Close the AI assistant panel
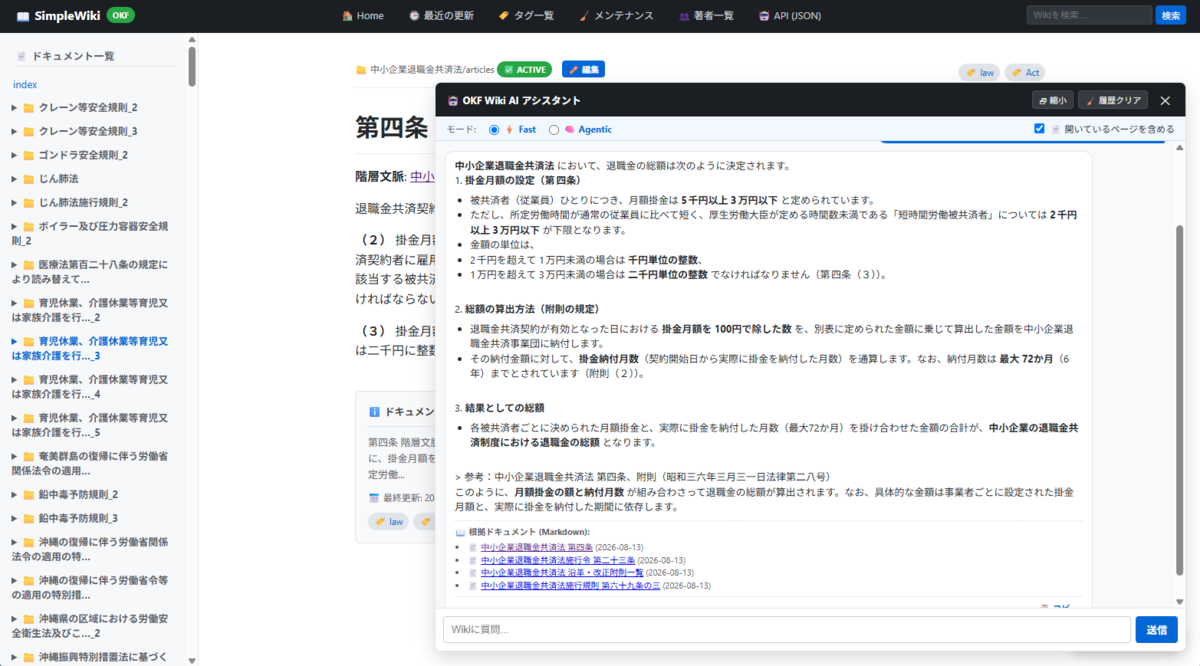Image resolution: width=1200 pixels, height=666 pixels. [1165, 100]
